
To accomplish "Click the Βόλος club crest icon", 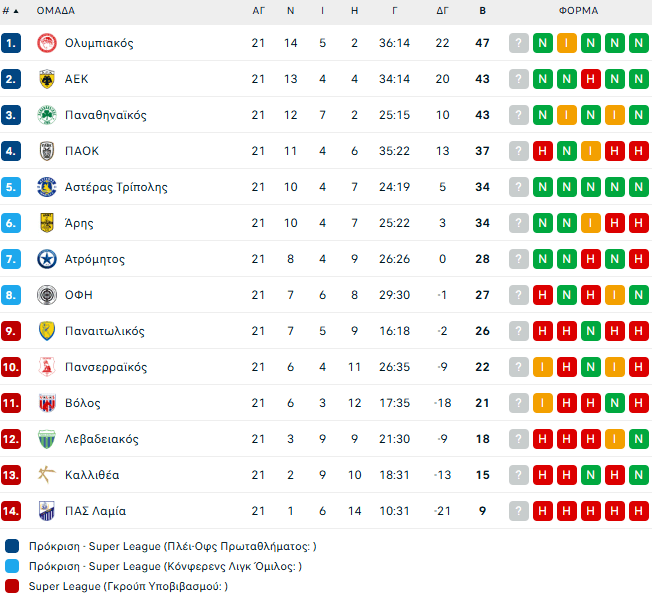I will coord(45,403).
